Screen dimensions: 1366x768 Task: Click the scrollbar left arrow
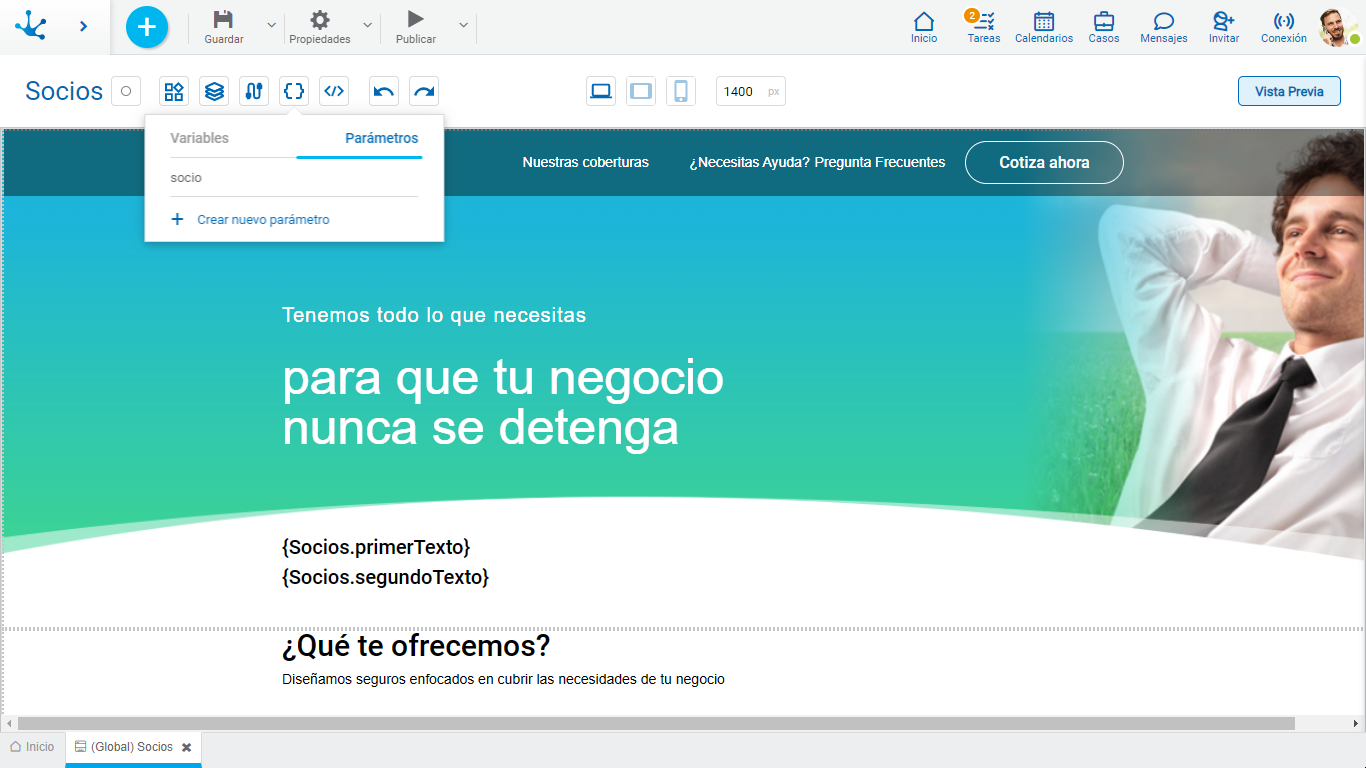(9, 723)
